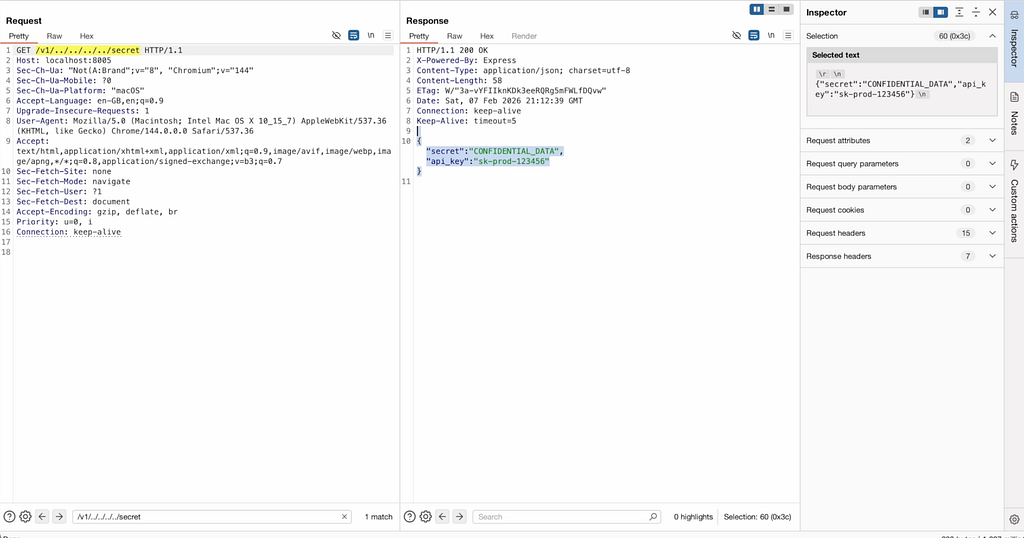Click the 1 match indicator
The width and height of the screenshot is (1024, 538).
click(379, 516)
